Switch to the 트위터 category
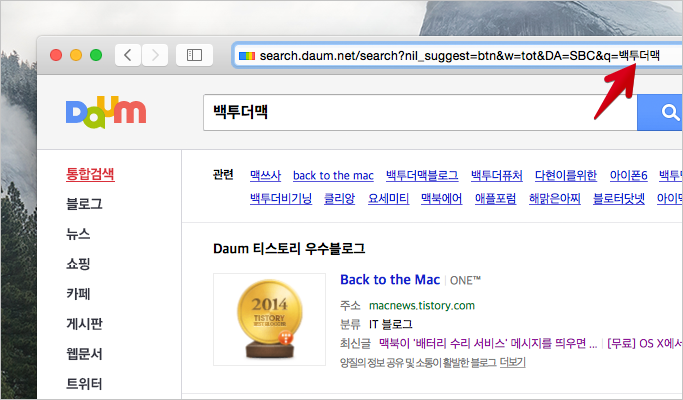The image size is (683, 400). pos(84,384)
